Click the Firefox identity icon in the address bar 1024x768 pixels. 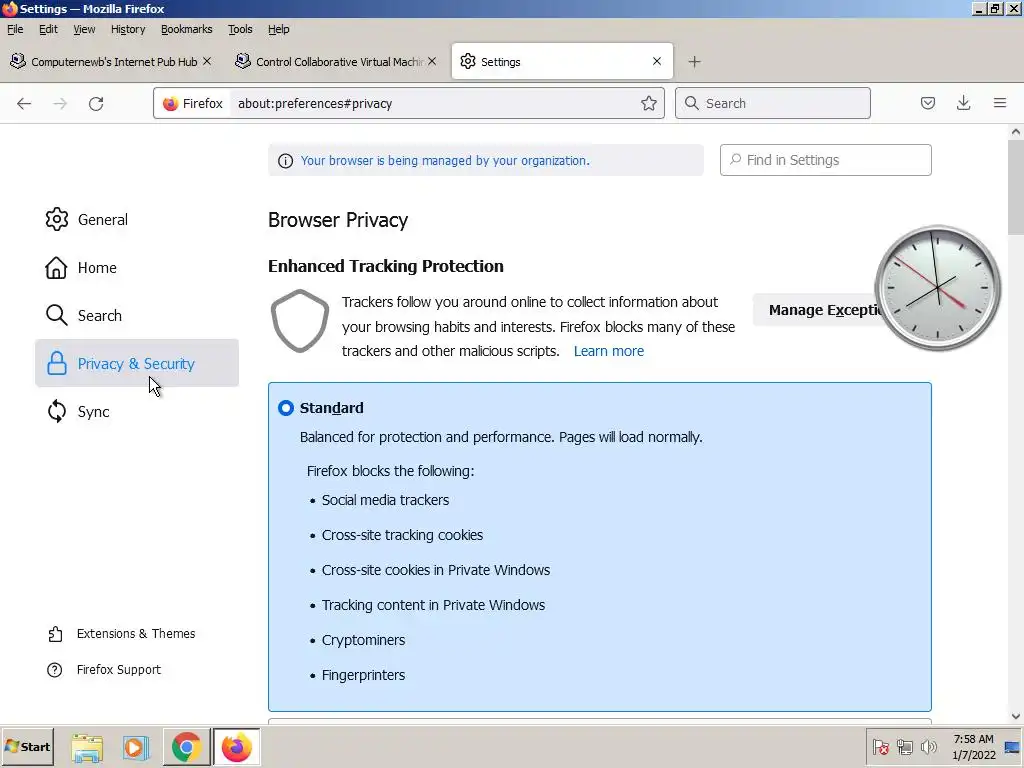pos(170,103)
